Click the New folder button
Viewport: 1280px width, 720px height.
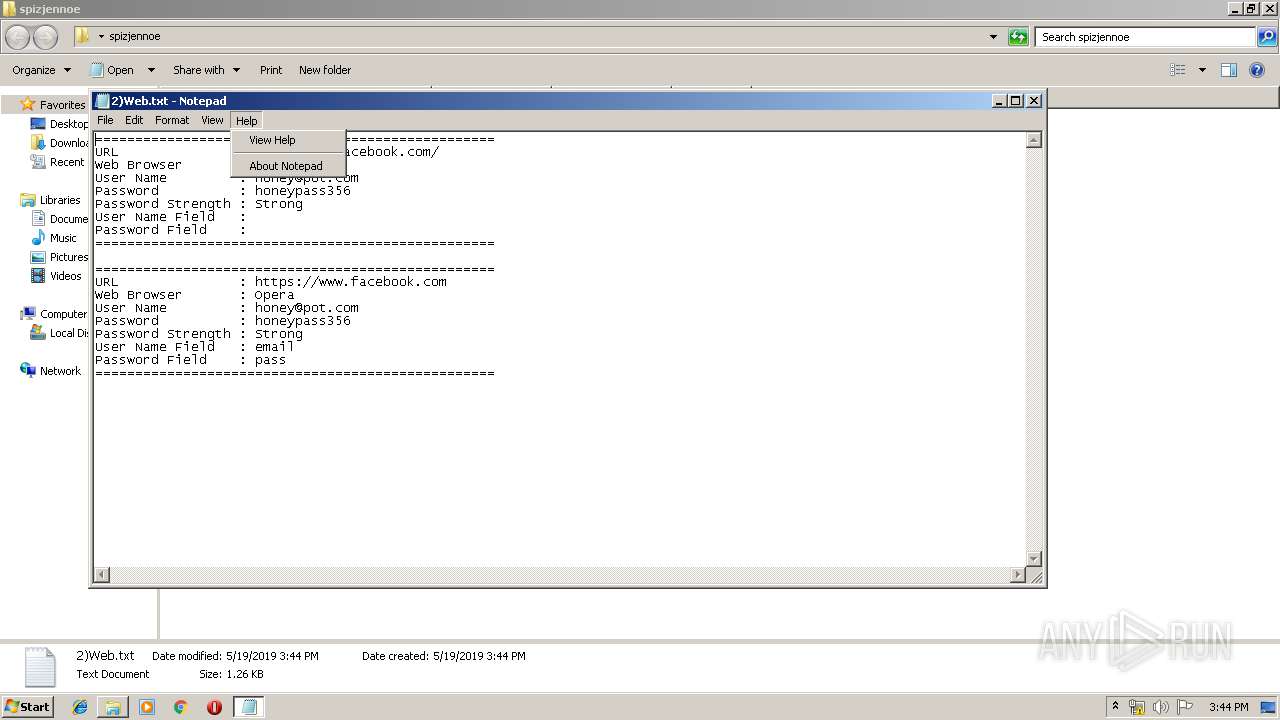click(x=325, y=70)
